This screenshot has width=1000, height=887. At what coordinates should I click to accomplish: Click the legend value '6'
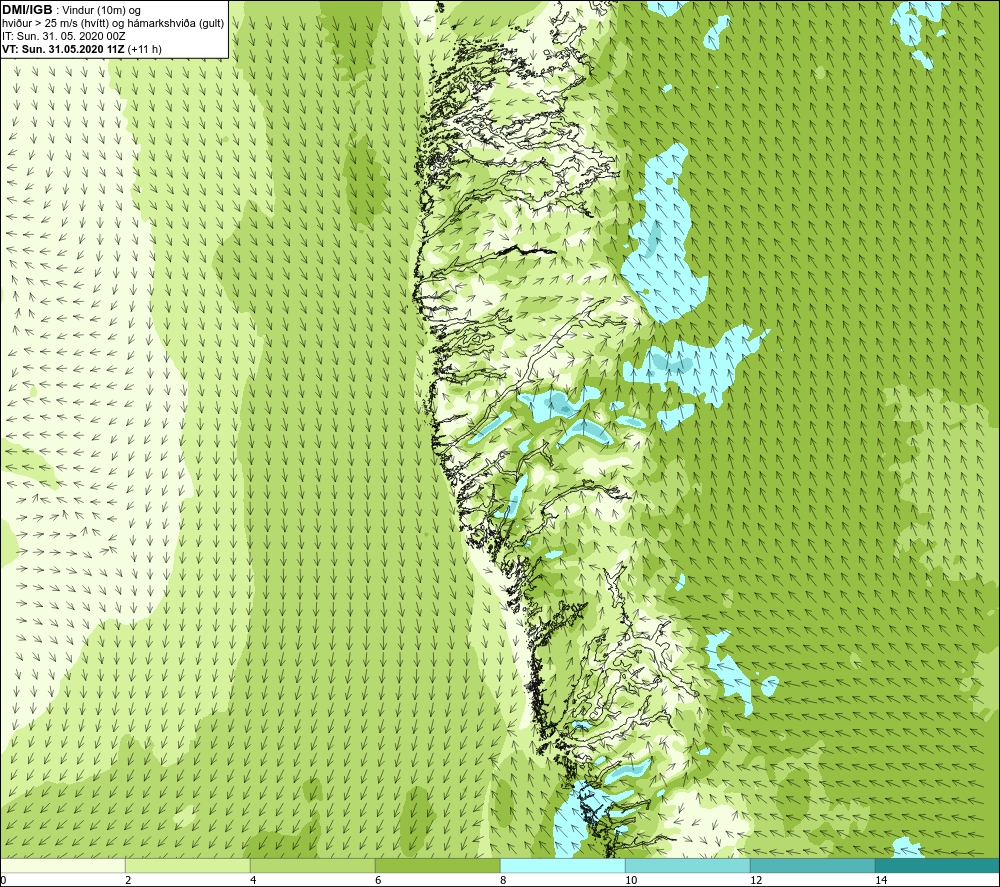coord(378,880)
